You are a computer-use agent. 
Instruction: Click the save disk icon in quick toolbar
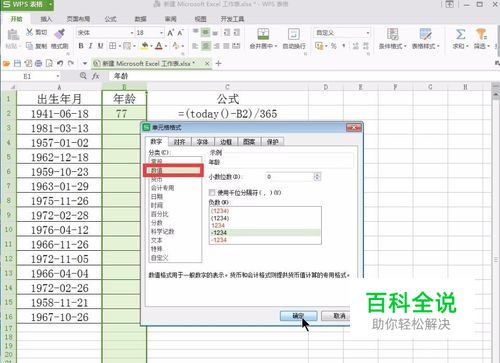click(17, 63)
